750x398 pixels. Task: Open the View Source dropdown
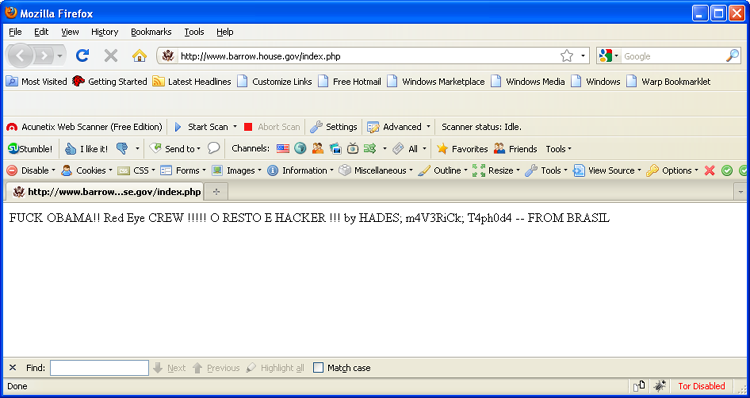(607, 170)
